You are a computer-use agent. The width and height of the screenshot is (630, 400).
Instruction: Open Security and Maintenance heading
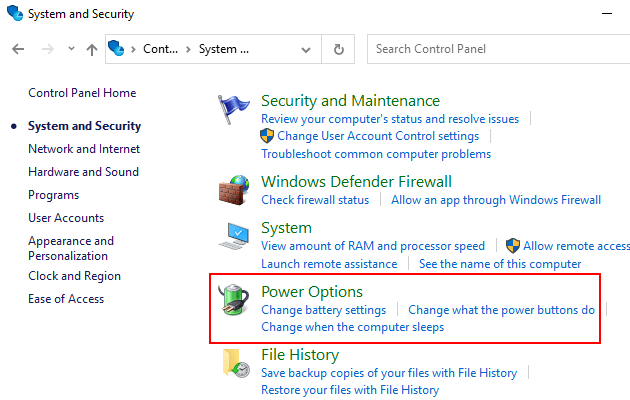[x=350, y=101]
